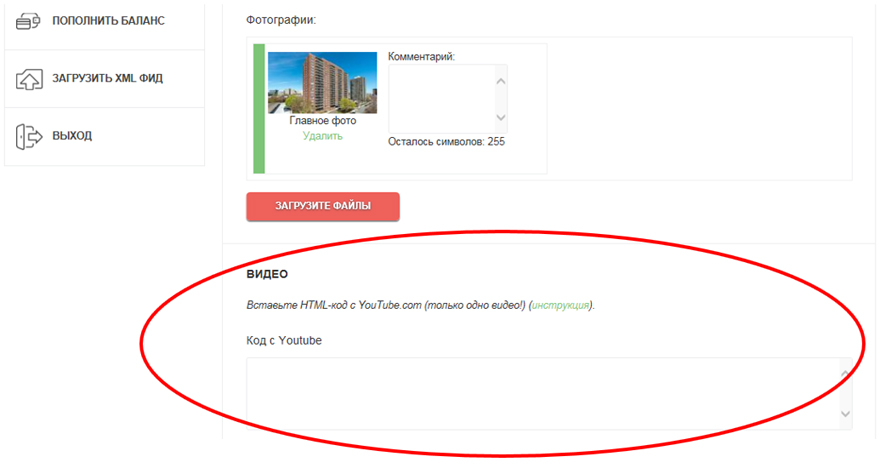Image resolution: width=880 pixels, height=468 pixels.
Task: Click the upload icon beside Загрузить XML фид
Action: (28, 78)
